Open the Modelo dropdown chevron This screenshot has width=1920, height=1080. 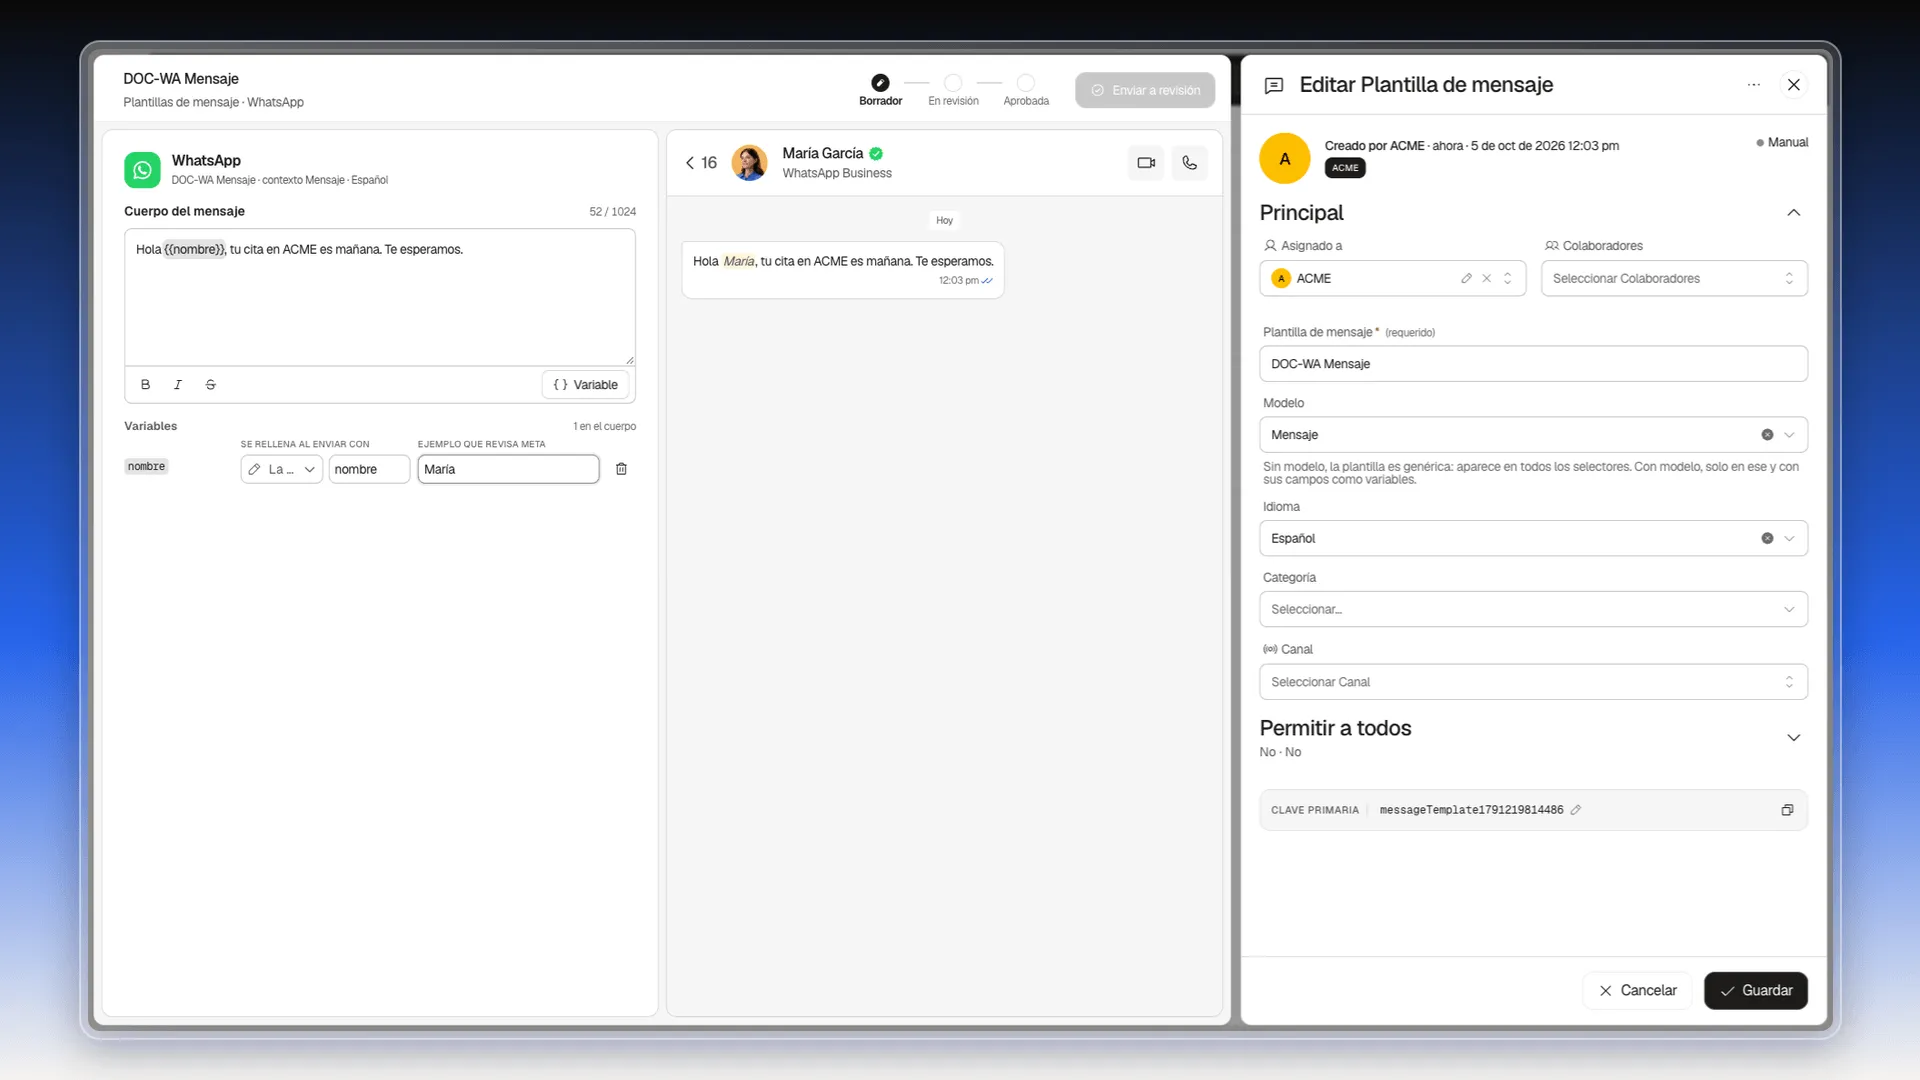point(1789,435)
